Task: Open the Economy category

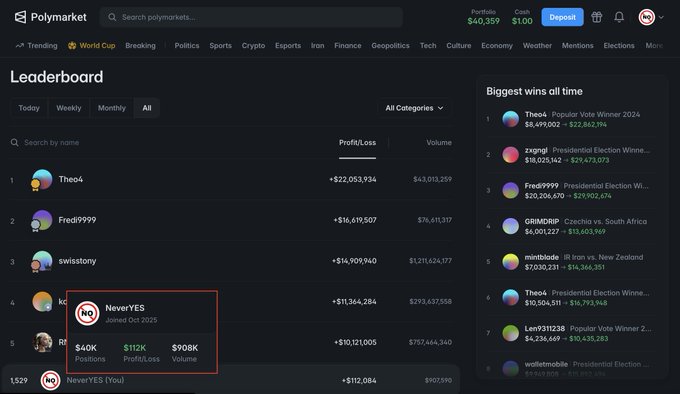Action: point(497,46)
